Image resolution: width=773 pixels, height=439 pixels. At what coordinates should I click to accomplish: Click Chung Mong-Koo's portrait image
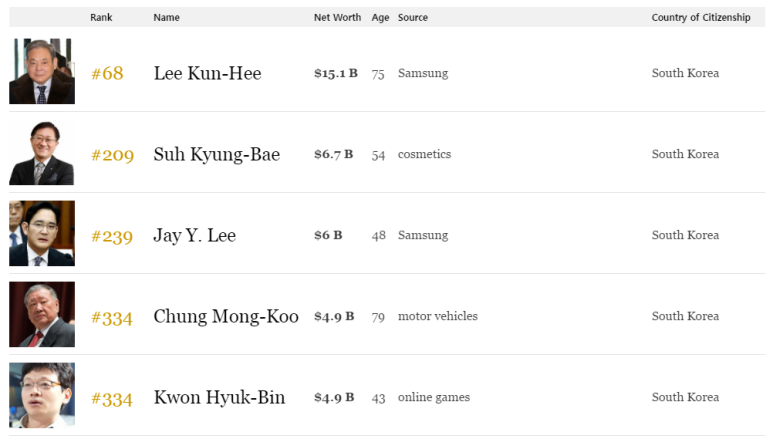[x=42, y=315]
